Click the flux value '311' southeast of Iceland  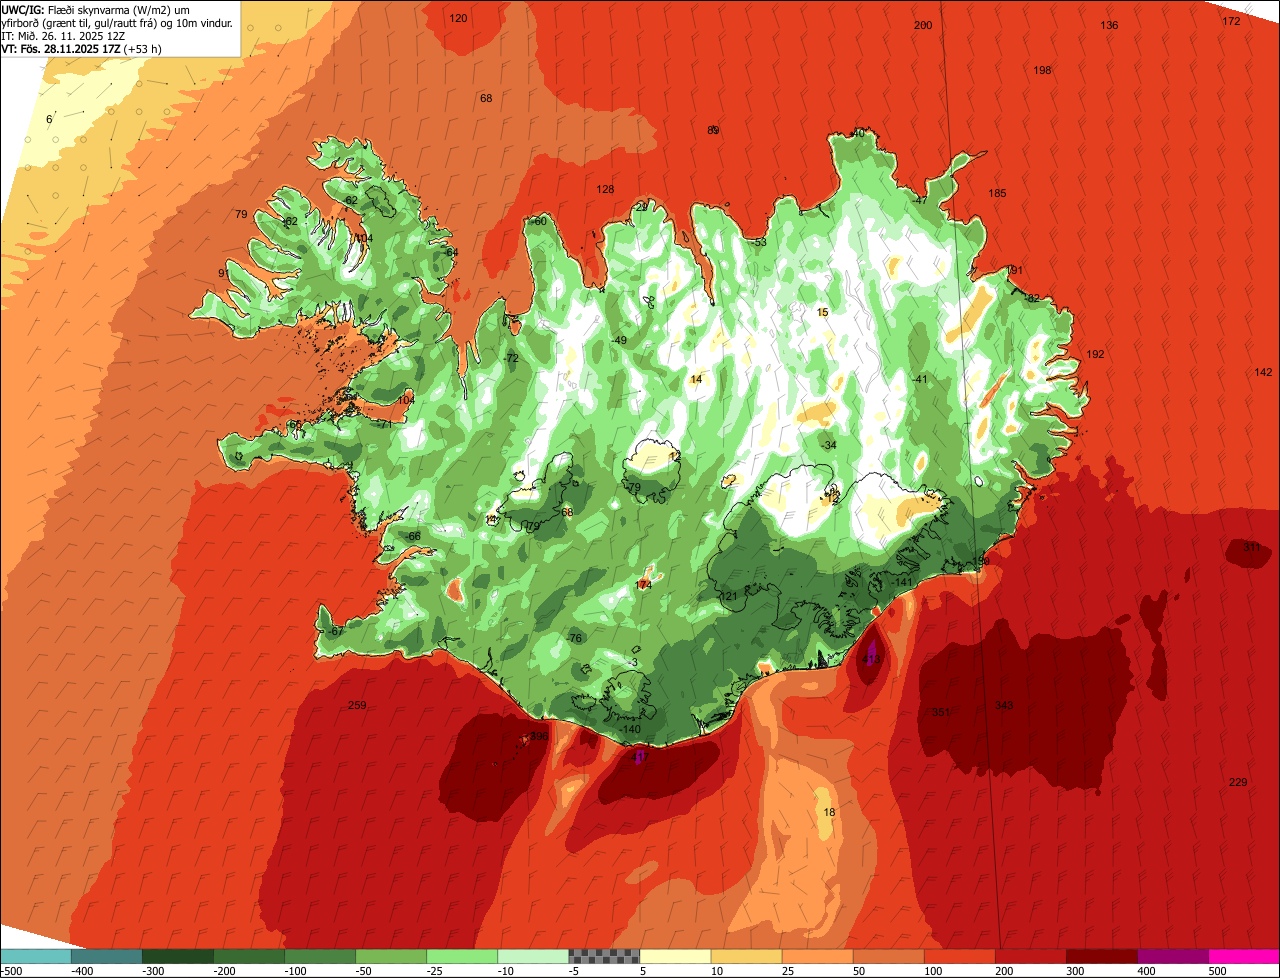[x=1251, y=547]
